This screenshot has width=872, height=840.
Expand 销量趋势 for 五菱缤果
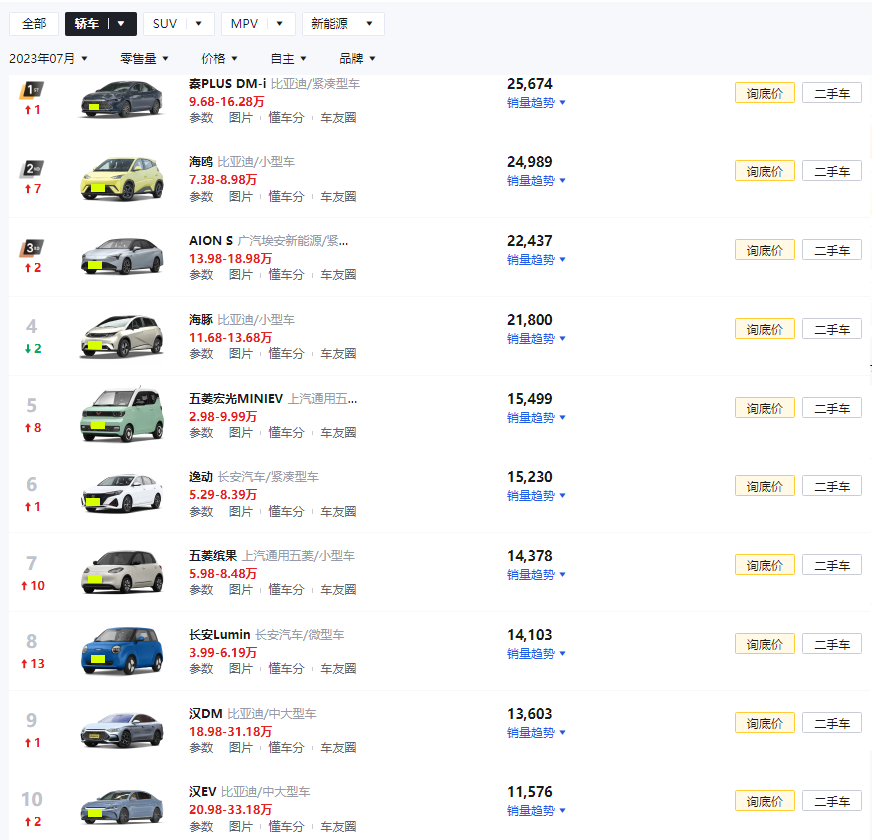536,575
